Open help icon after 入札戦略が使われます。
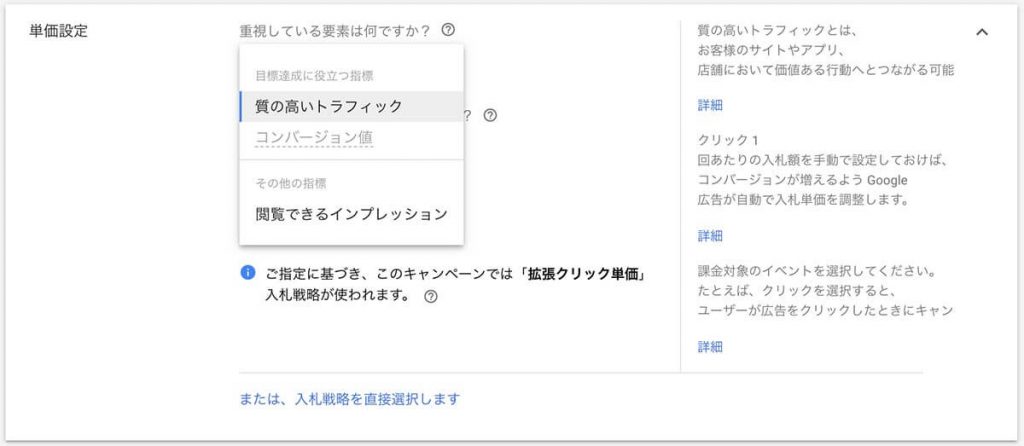Image resolution: width=1024 pixels, height=446 pixels. coord(430,296)
